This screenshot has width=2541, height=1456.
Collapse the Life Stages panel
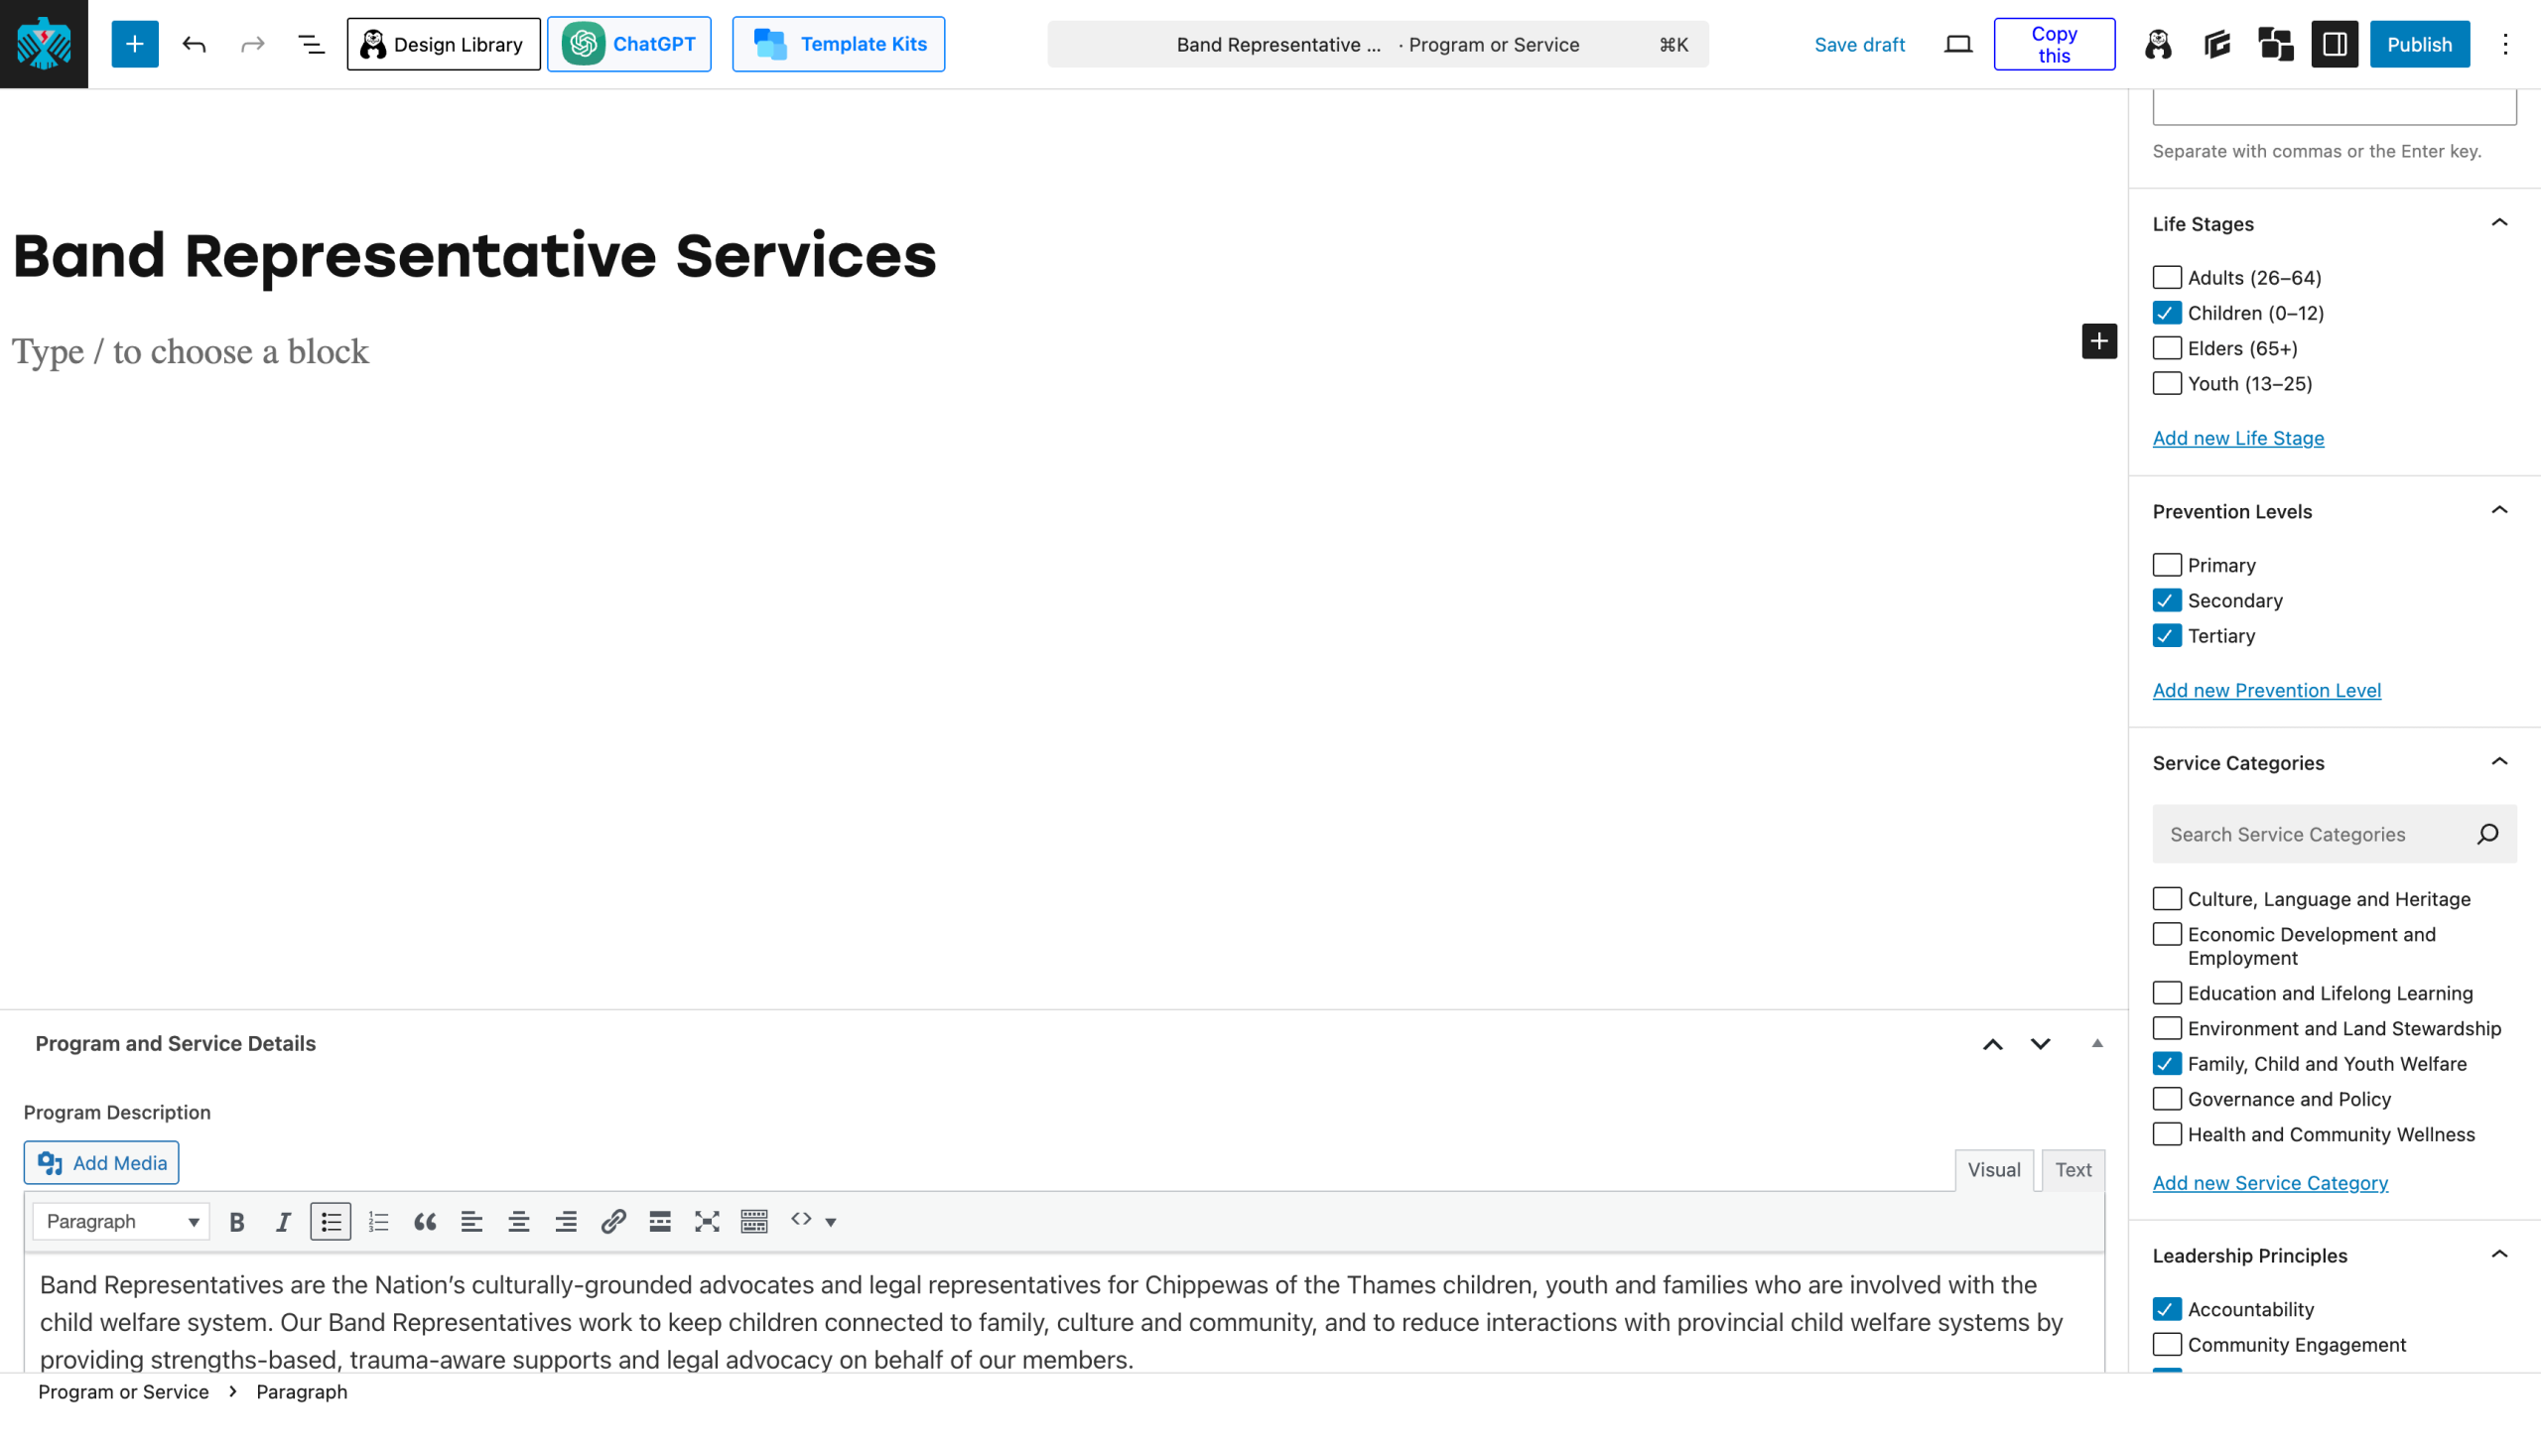(2498, 223)
